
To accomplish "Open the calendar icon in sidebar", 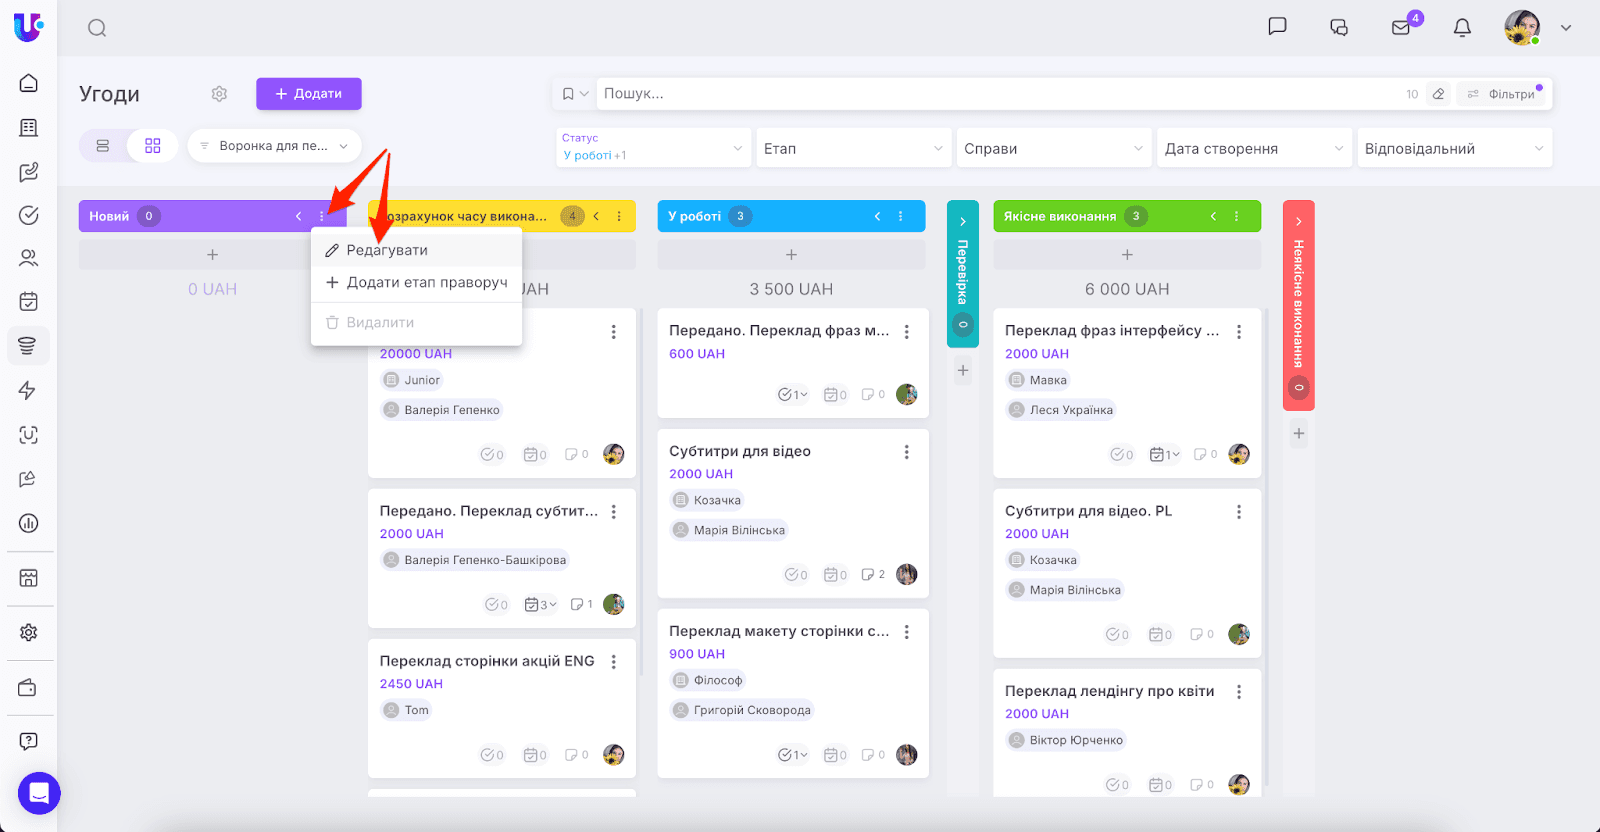I will pyautogui.click(x=29, y=301).
